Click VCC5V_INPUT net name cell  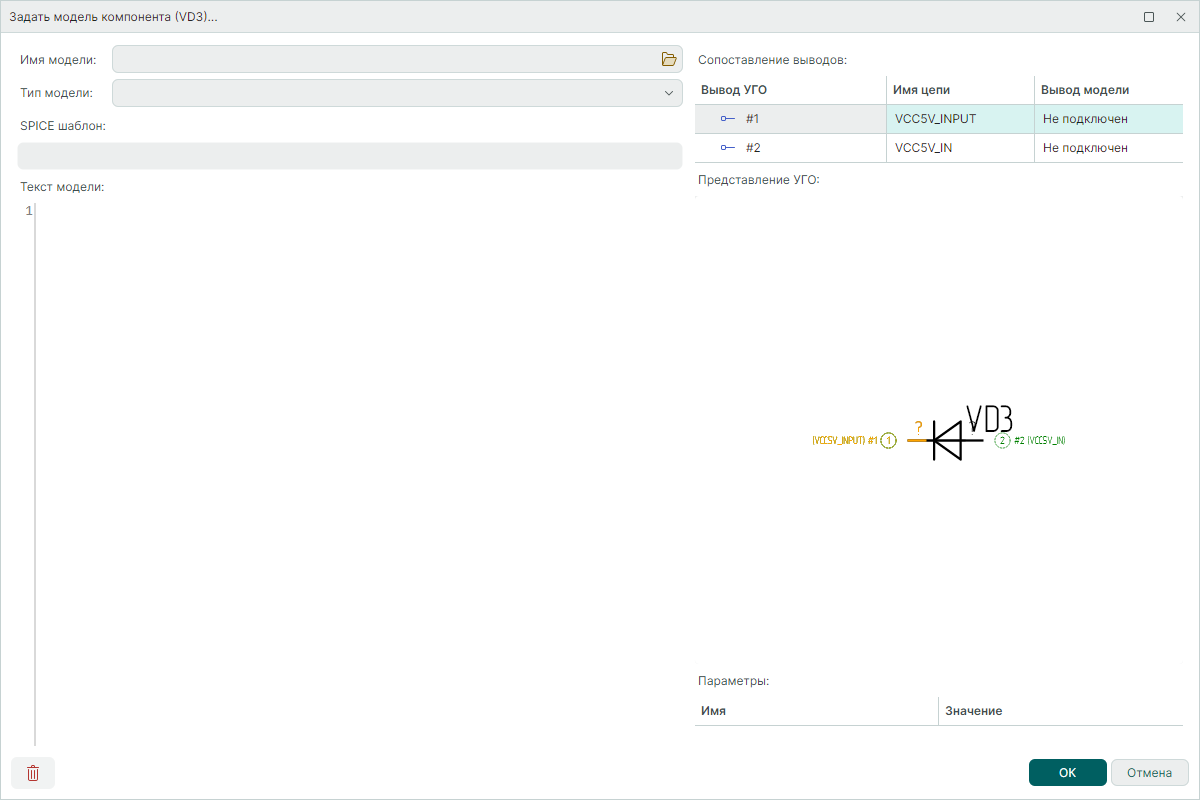(x=960, y=119)
